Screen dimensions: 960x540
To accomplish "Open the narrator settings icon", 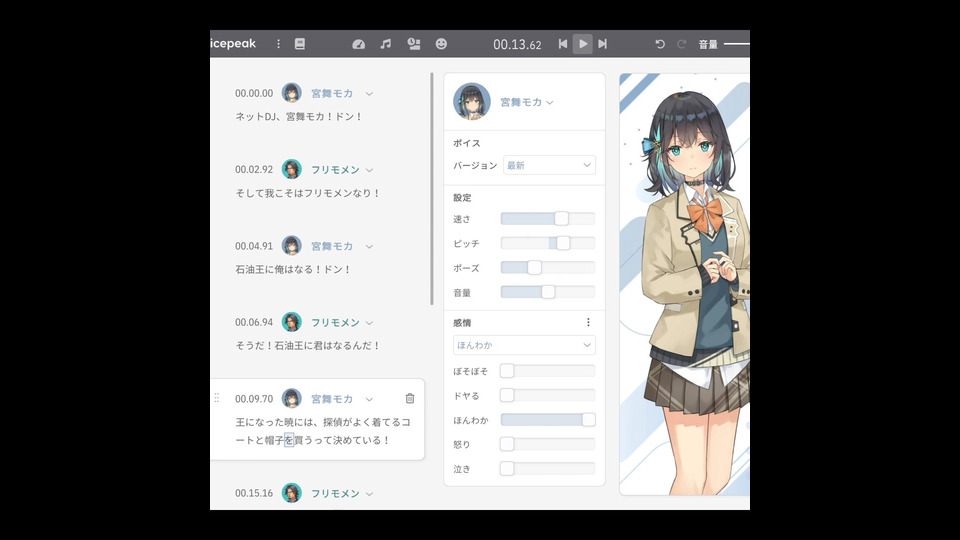I will pos(414,44).
